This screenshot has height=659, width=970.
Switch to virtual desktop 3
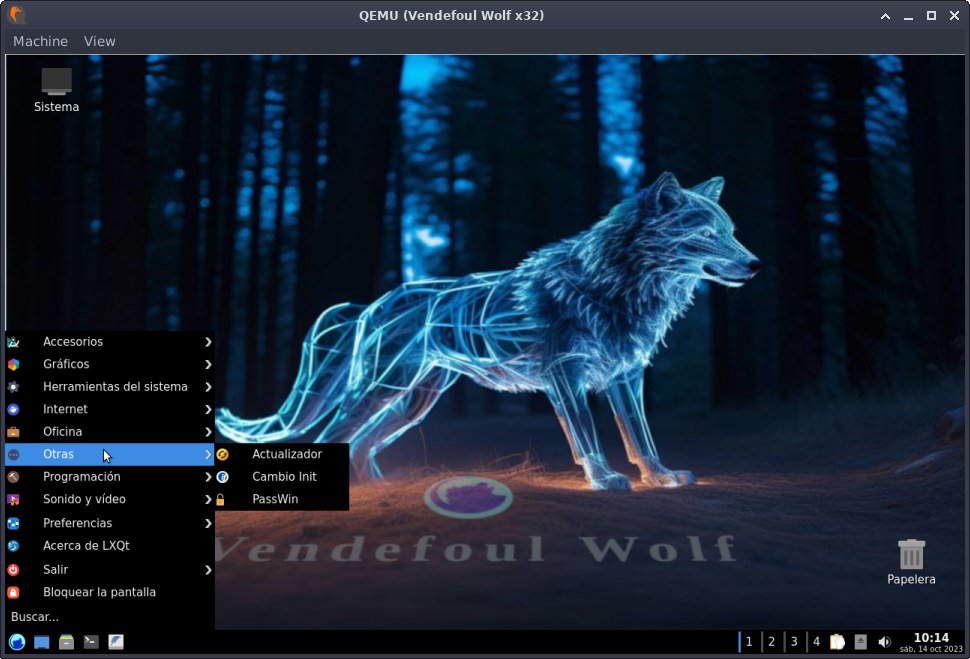794,642
